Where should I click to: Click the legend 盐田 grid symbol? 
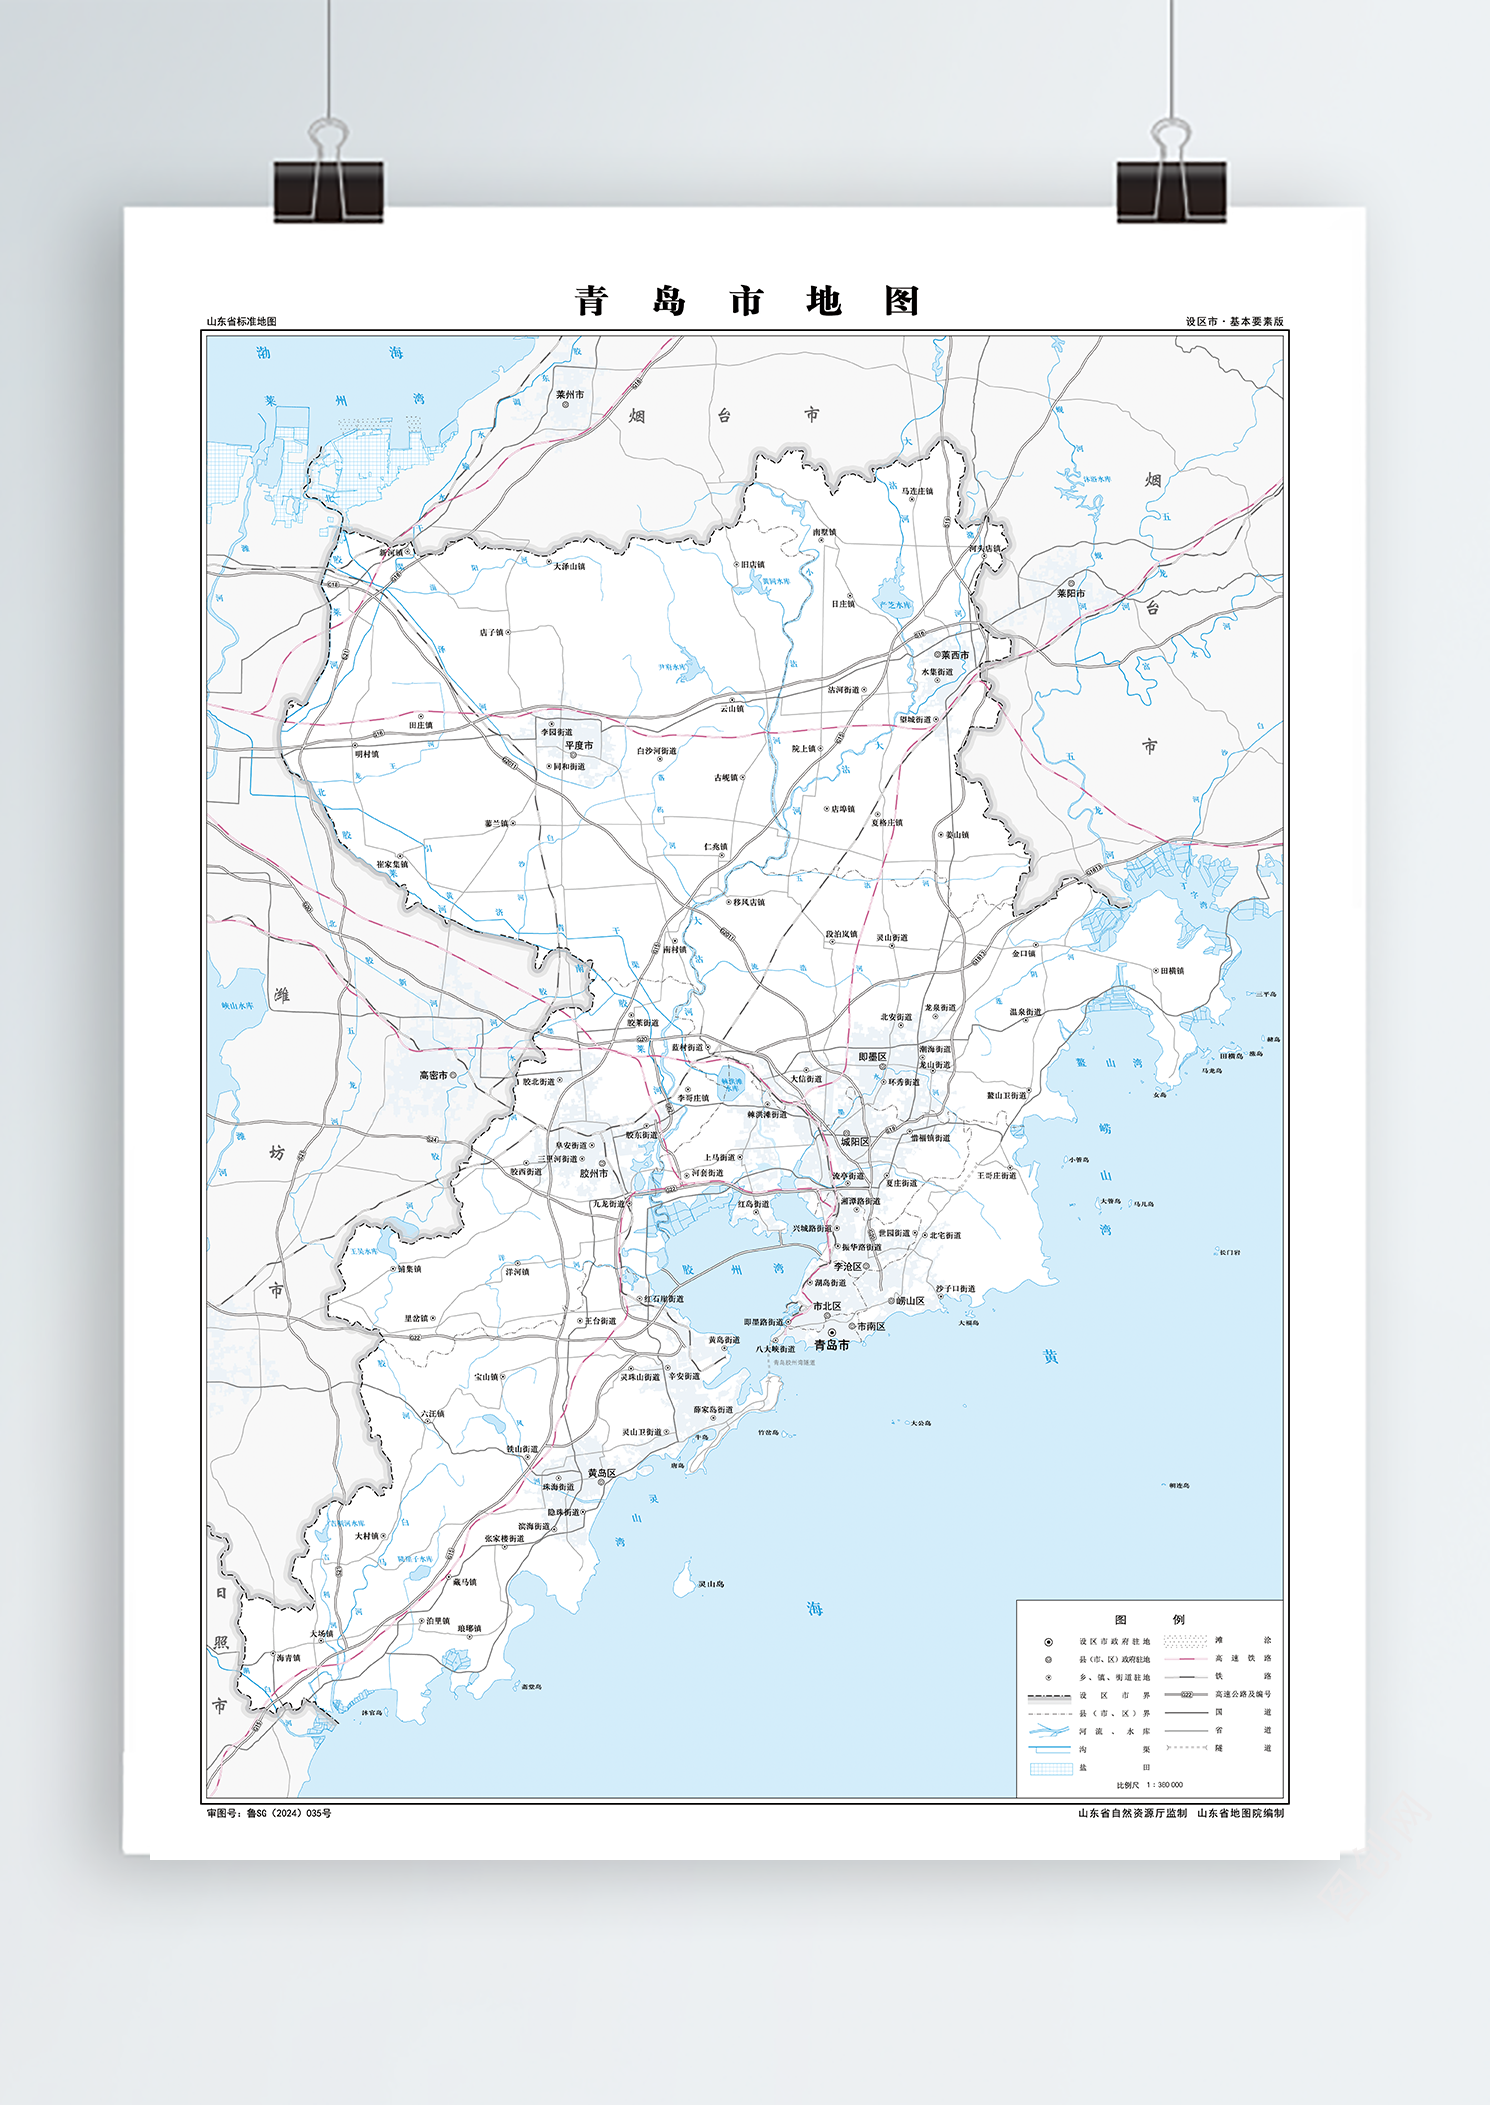(1051, 1768)
